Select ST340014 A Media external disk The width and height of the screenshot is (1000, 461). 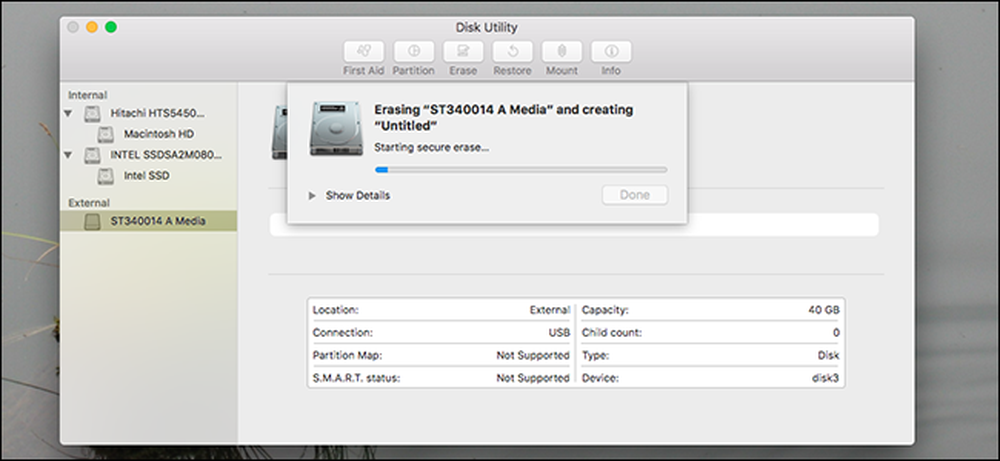(x=149, y=221)
